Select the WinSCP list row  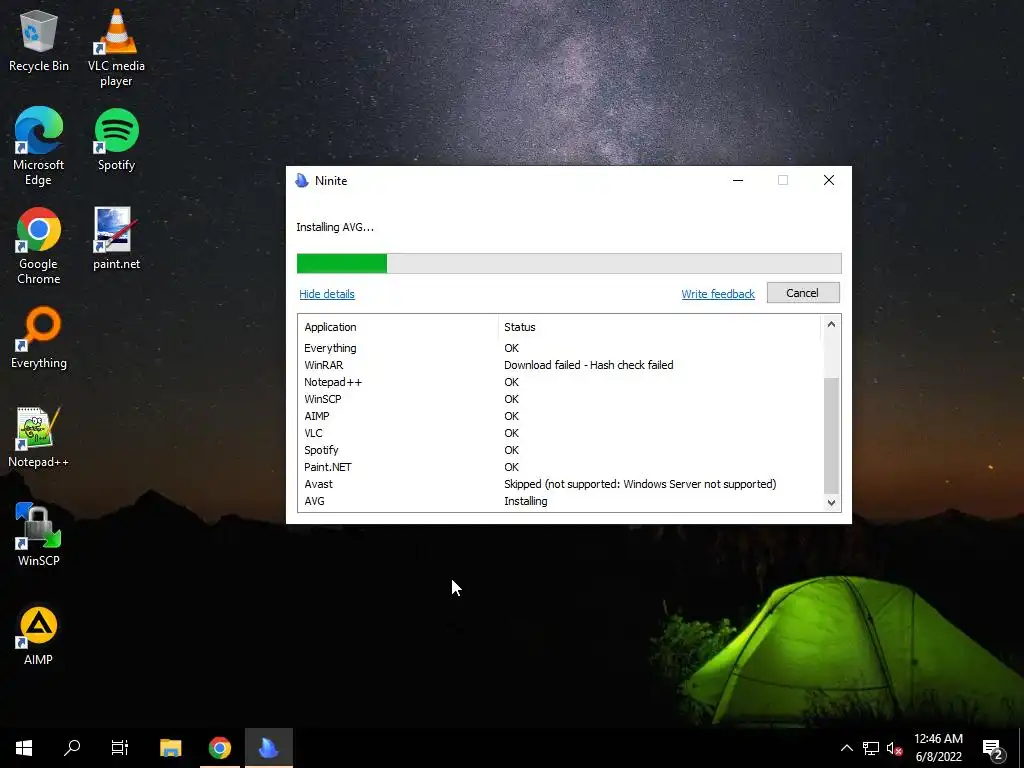(x=560, y=399)
